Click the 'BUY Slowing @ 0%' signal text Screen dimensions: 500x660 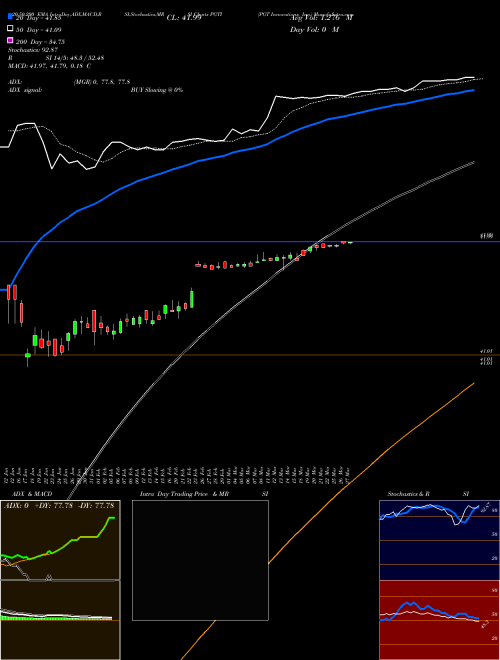point(157,90)
